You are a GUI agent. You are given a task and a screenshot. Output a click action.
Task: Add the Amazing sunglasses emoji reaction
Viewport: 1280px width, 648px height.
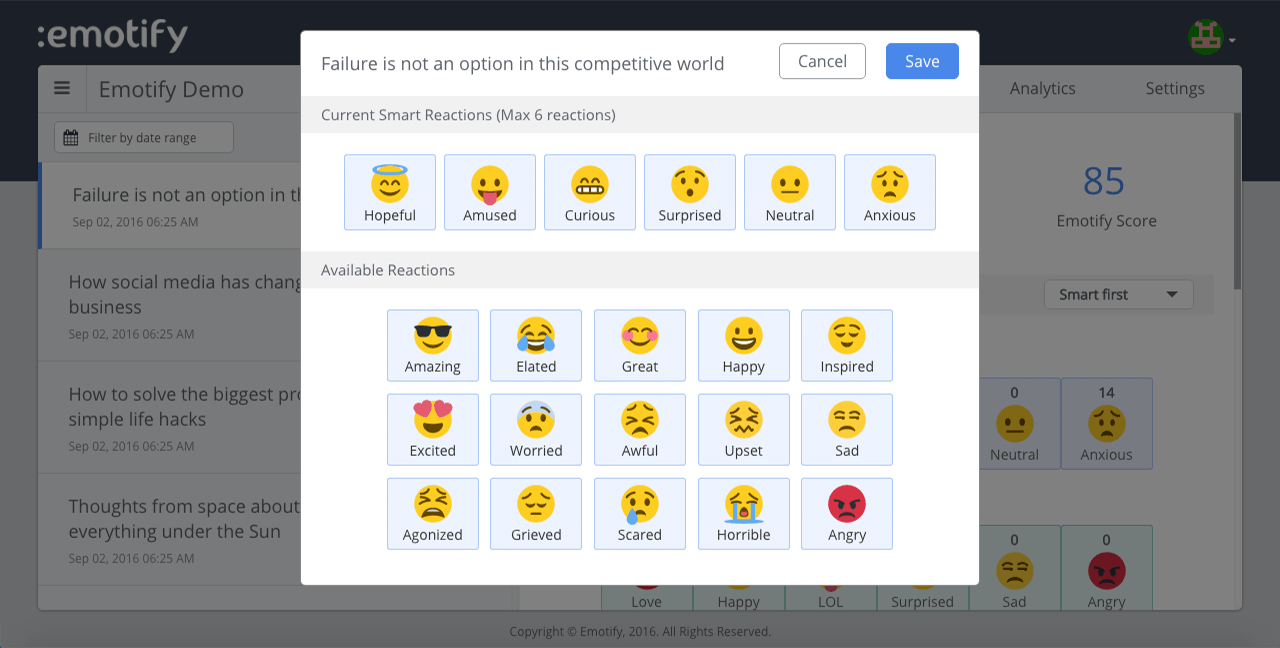point(432,345)
